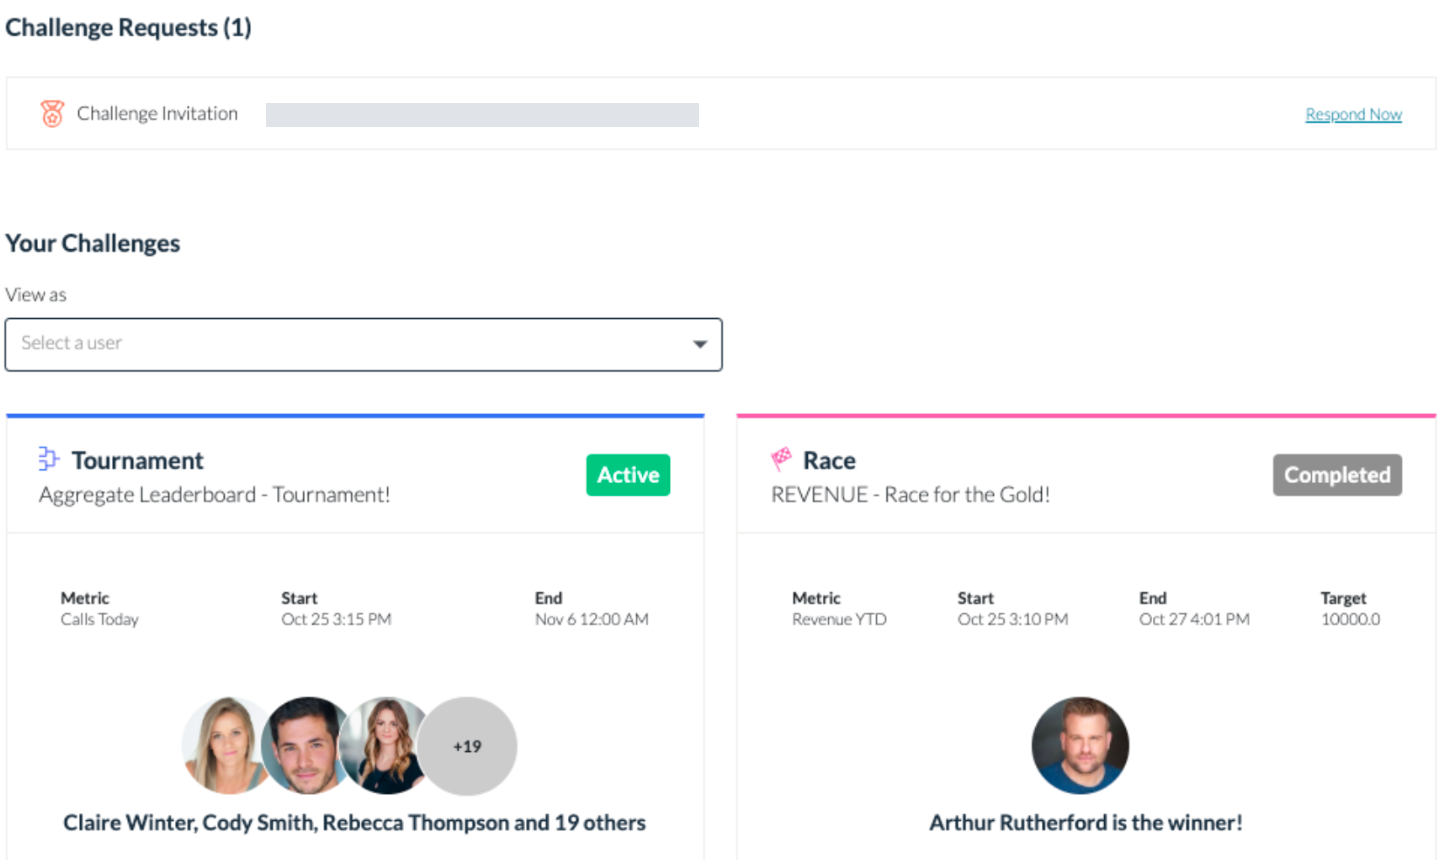Click the Race checkered flag icon
The image size is (1446, 860).
pos(781,459)
